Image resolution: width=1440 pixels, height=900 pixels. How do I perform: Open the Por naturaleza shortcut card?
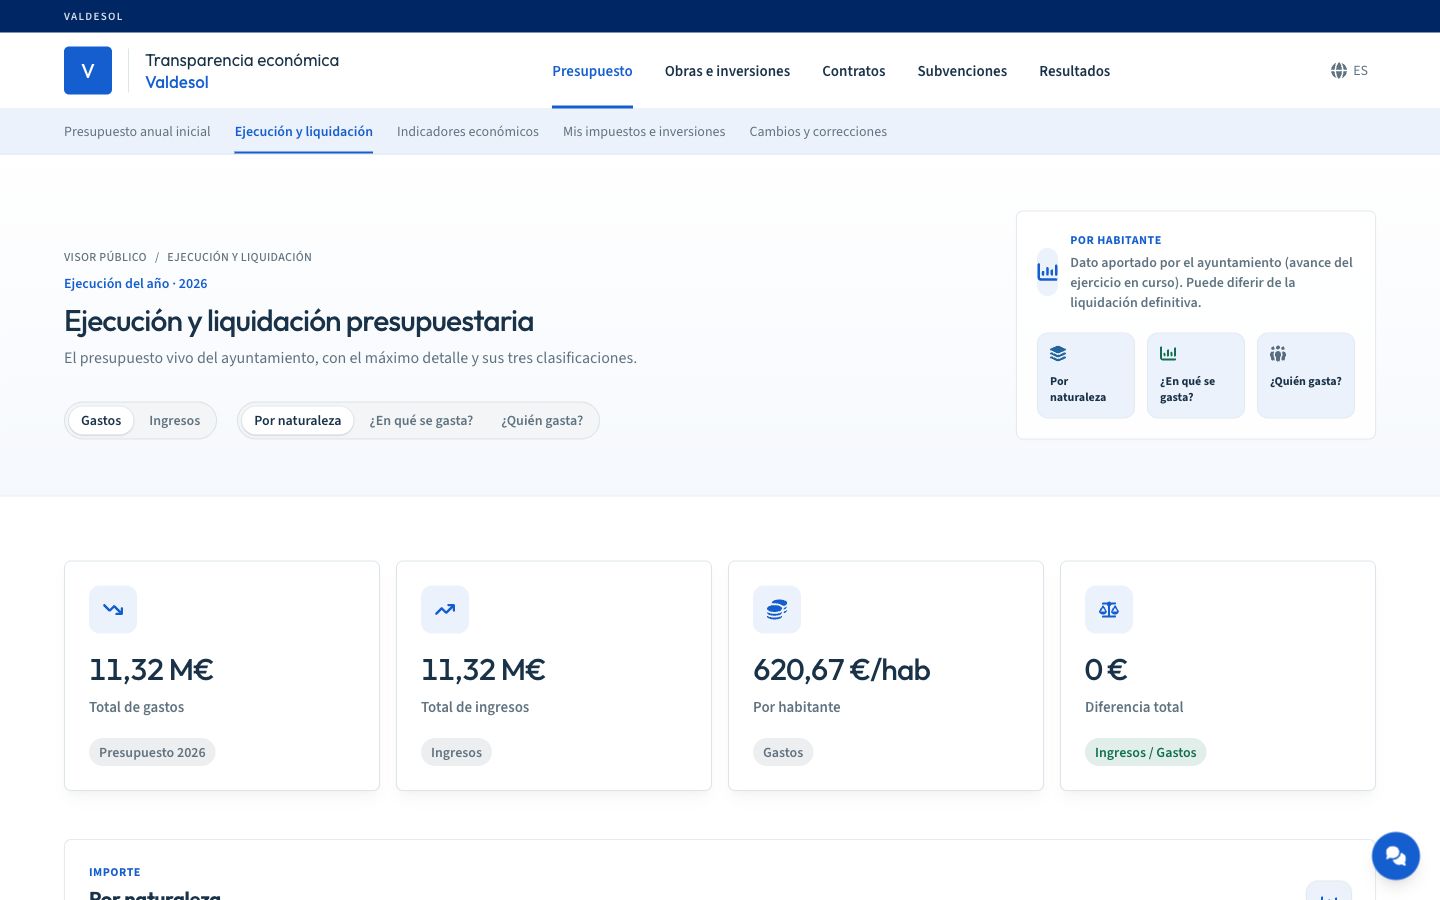(x=1086, y=375)
